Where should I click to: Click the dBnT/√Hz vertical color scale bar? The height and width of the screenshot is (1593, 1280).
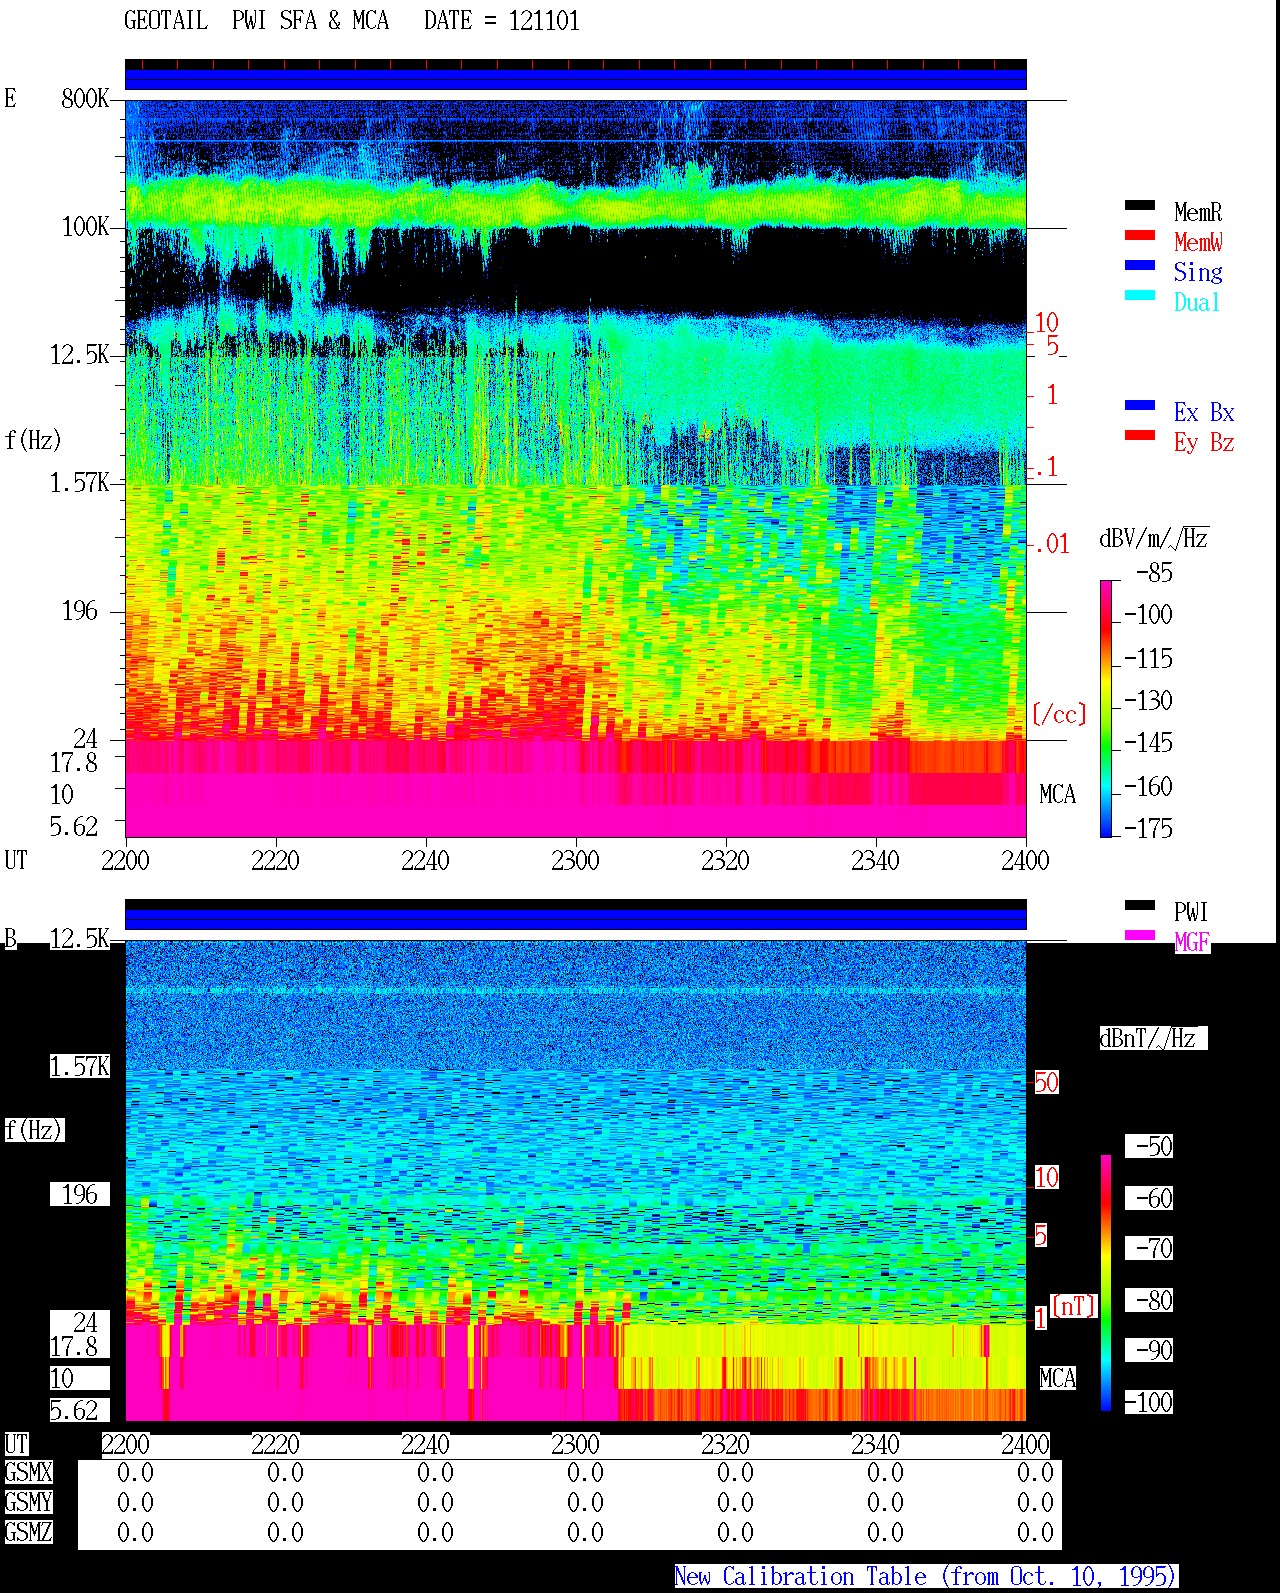tap(1106, 1283)
